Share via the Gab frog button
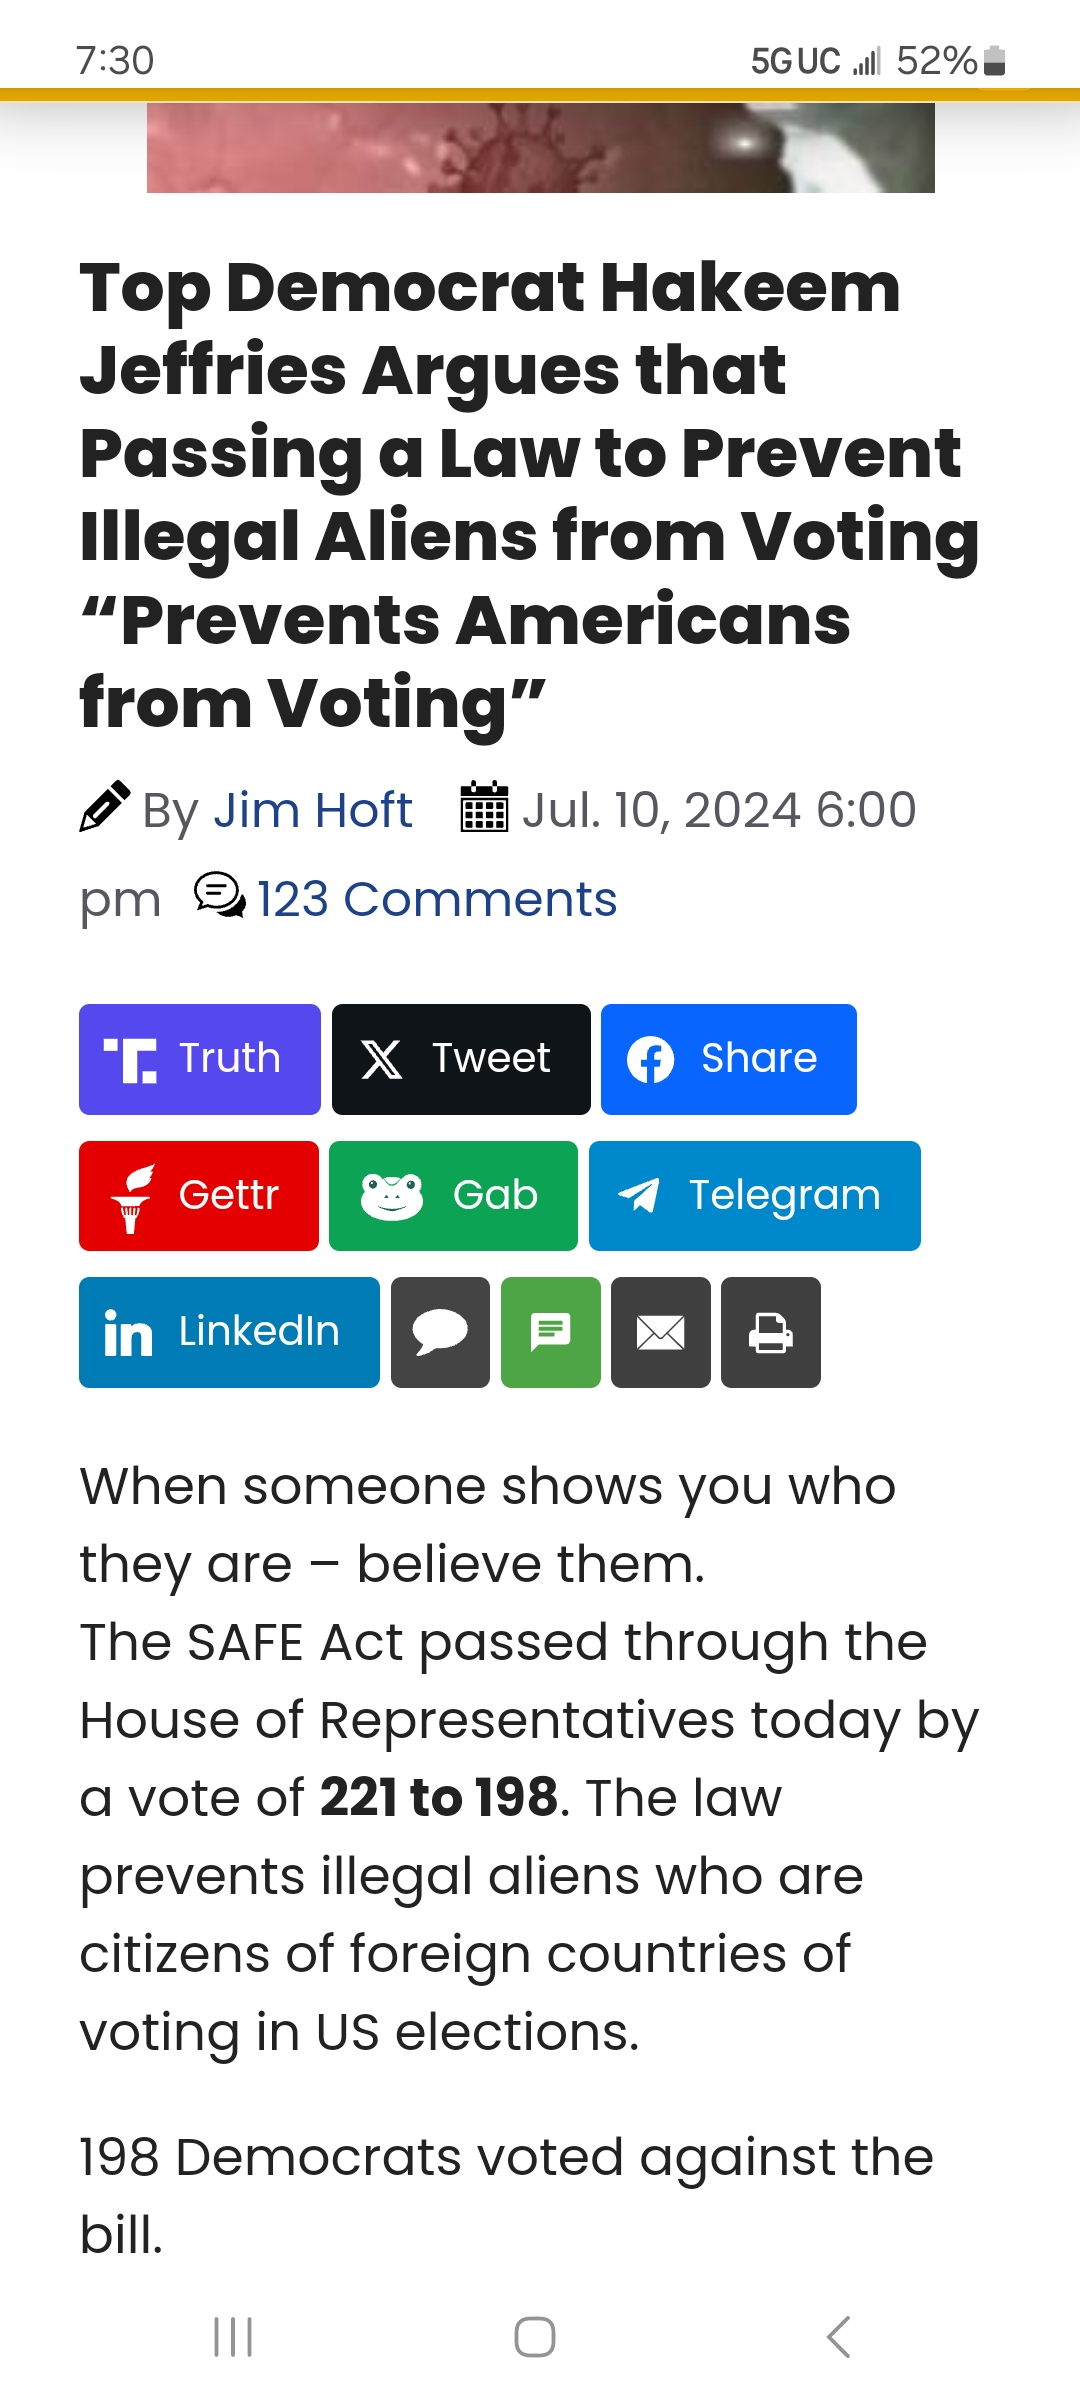 [x=453, y=1196]
